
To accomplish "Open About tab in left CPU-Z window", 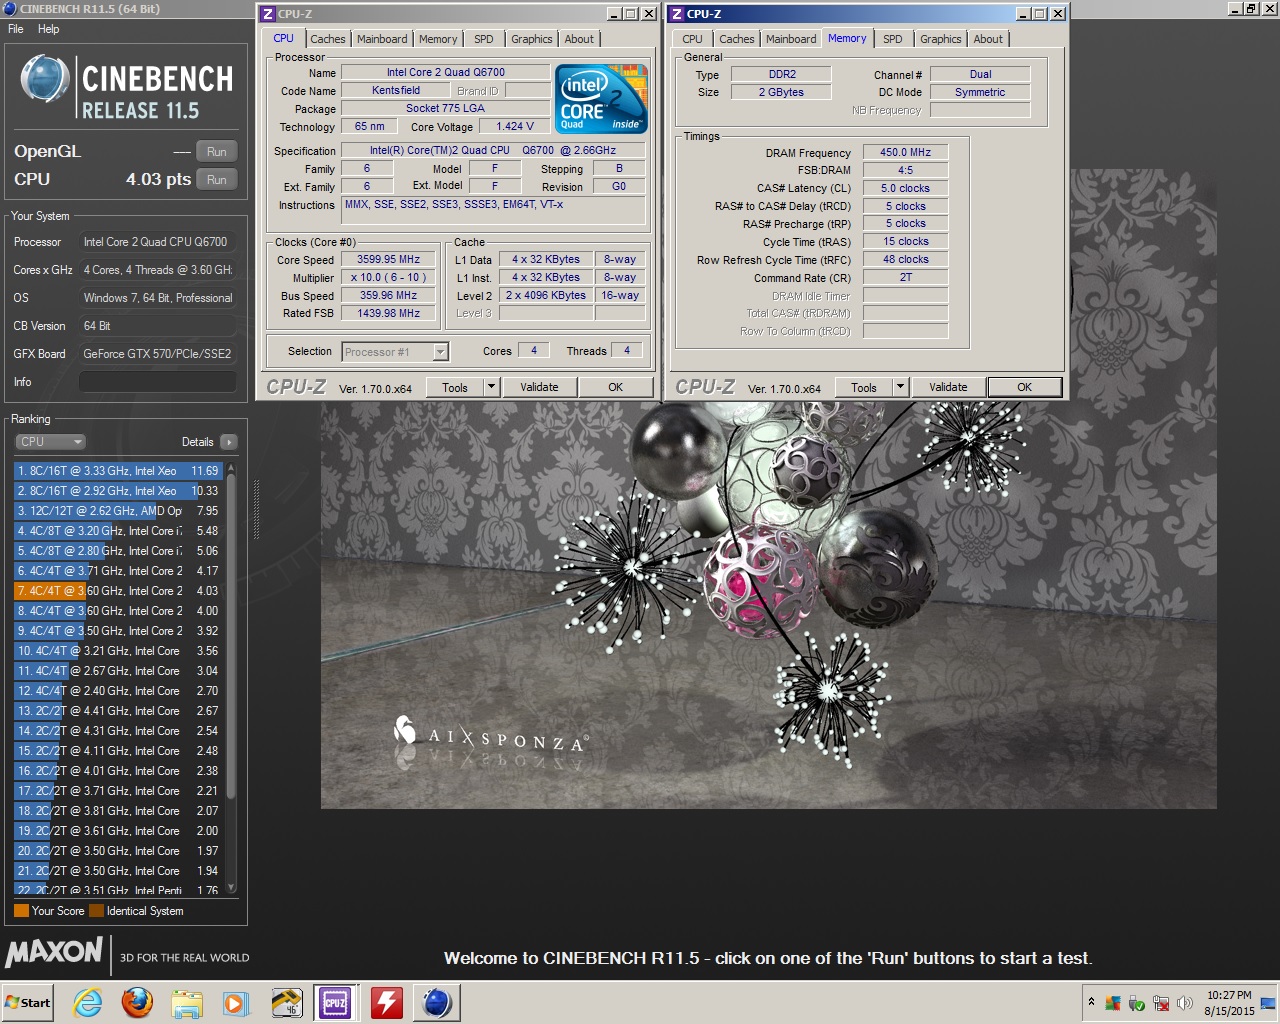I will (579, 39).
